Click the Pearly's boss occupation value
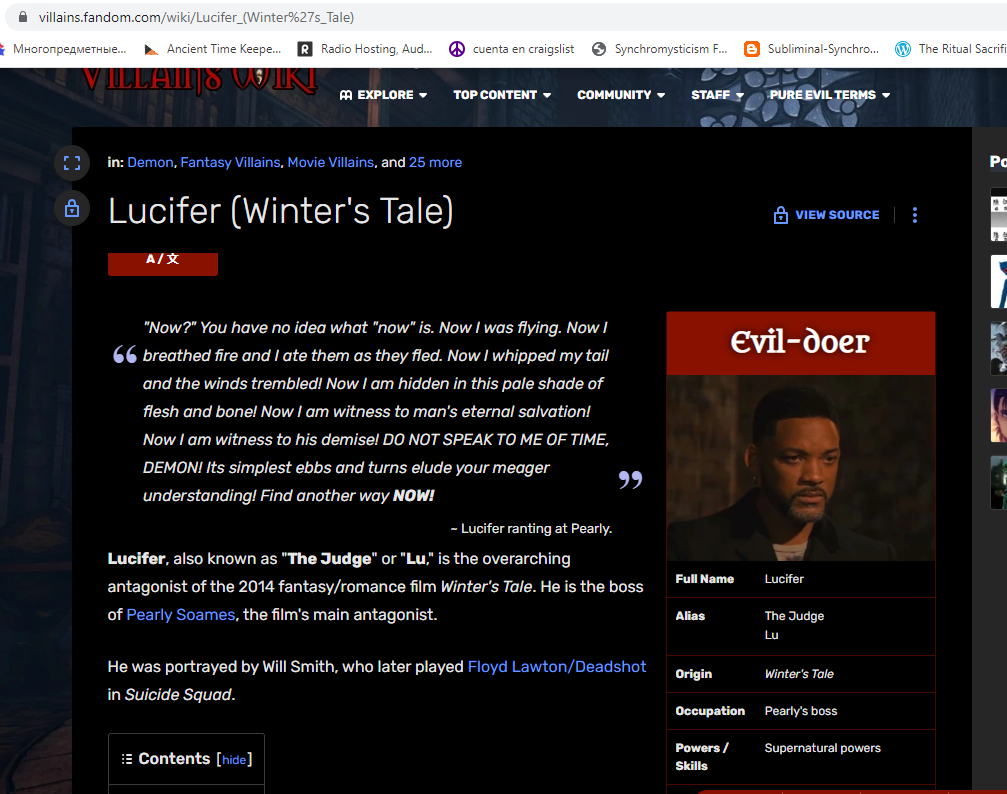The width and height of the screenshot is (1007, 794). click(x=801, y=711)
